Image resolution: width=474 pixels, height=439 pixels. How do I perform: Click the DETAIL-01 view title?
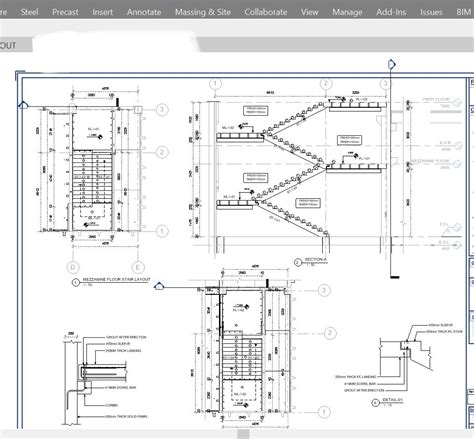(393, 399)
